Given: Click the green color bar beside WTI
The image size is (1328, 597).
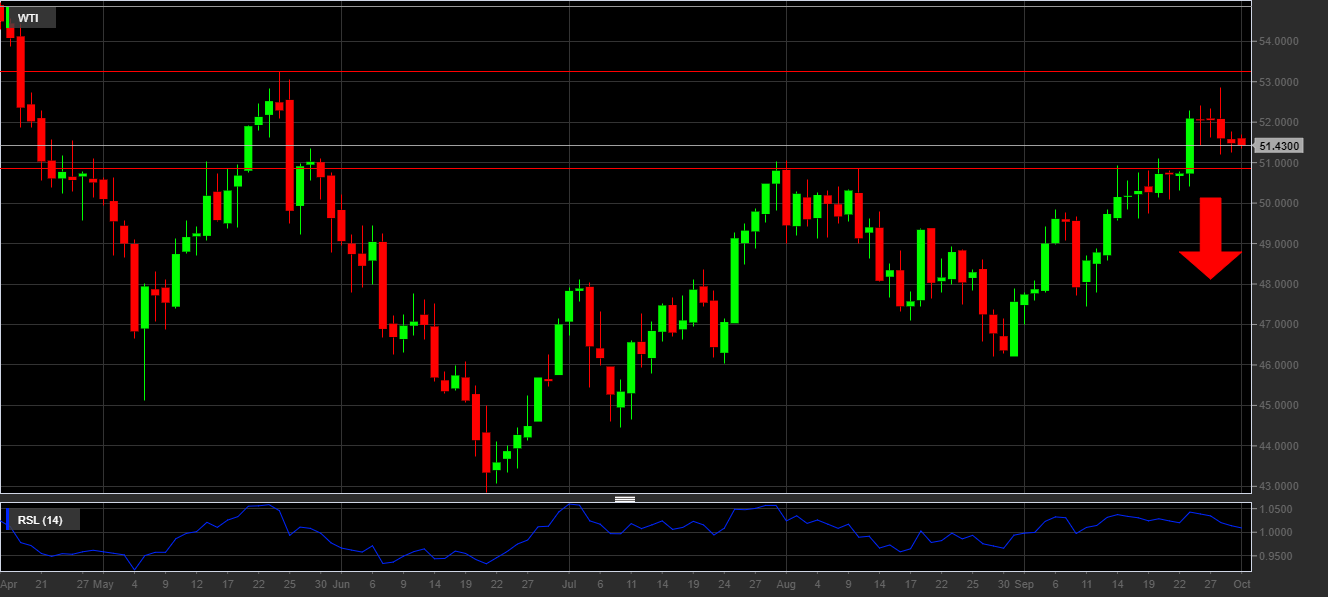Looking at the screenshot, I should pos(8,18).
